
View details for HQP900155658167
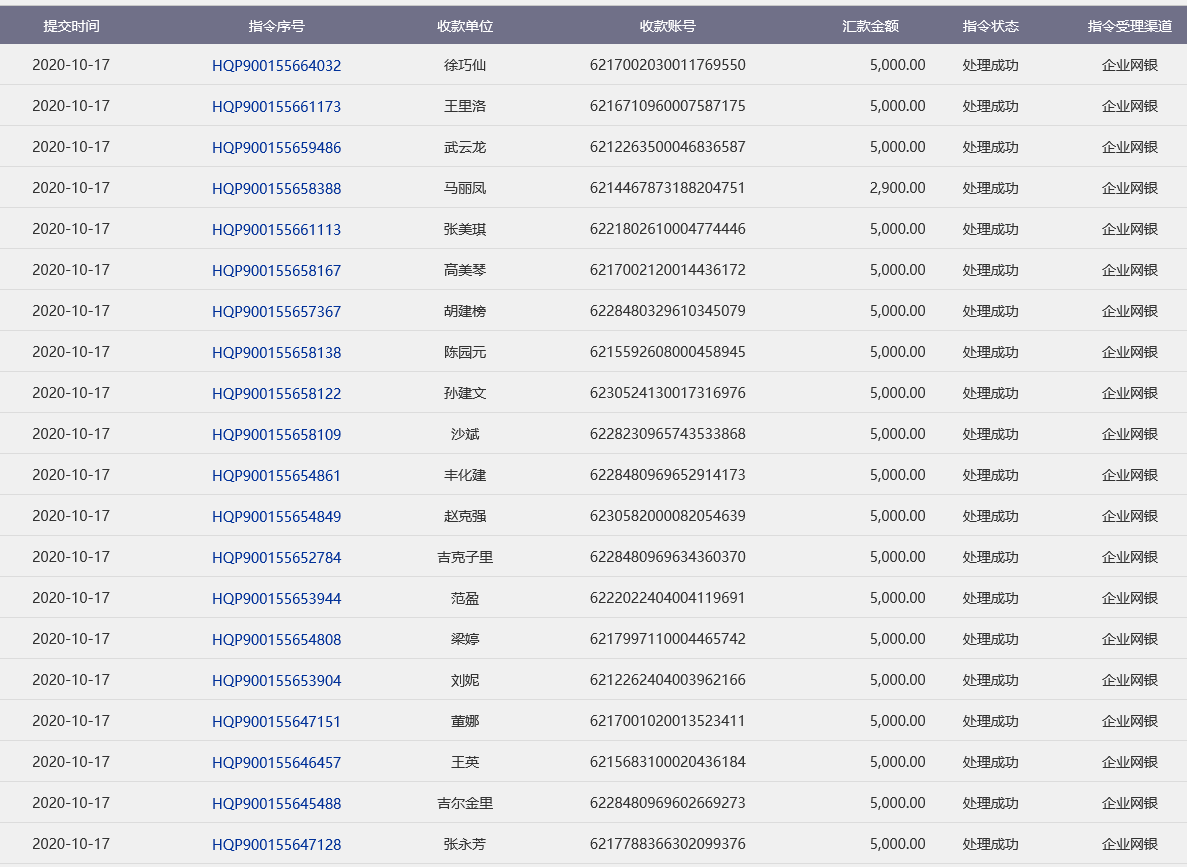pyautogui.click(x=276, y=271)
